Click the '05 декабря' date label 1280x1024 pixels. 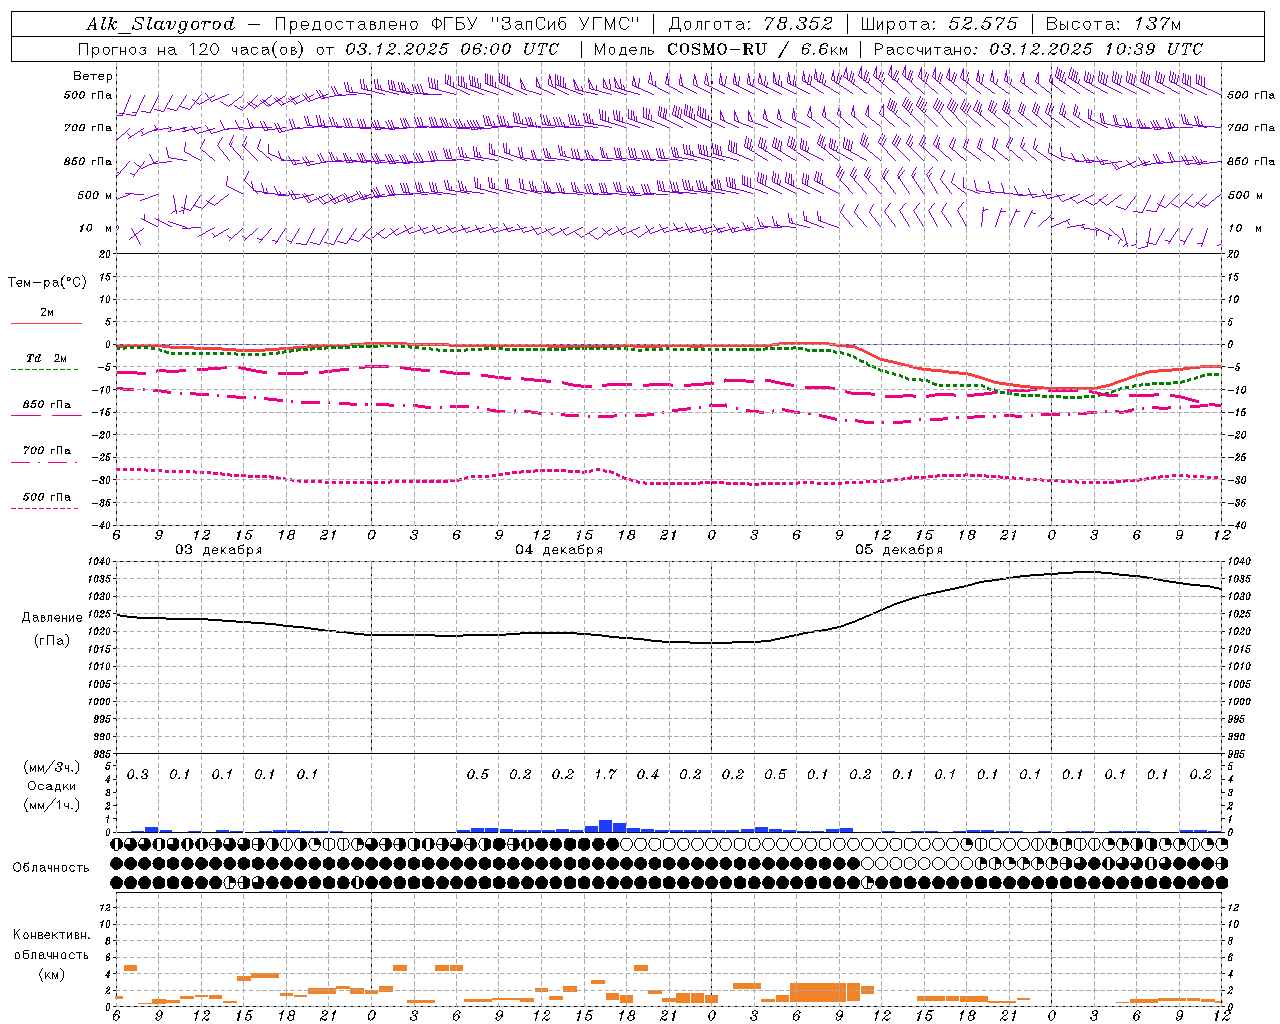pyautogui.click(x=899, y=550)
